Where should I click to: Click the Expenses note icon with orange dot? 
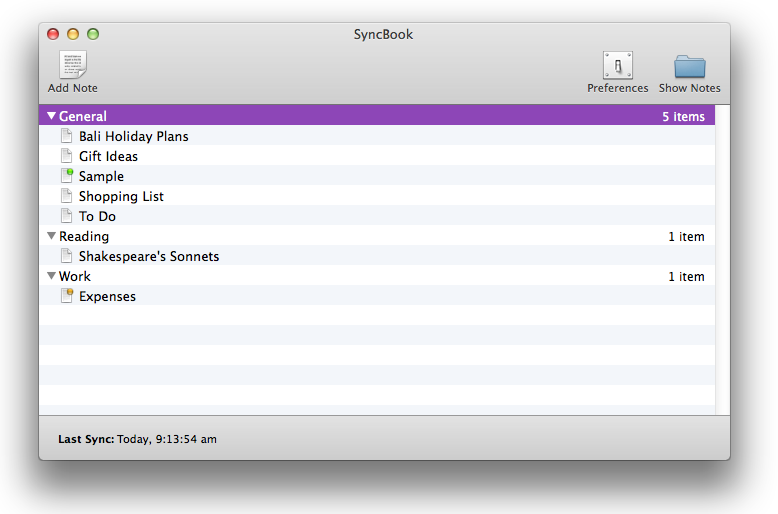tap(67, 295)
